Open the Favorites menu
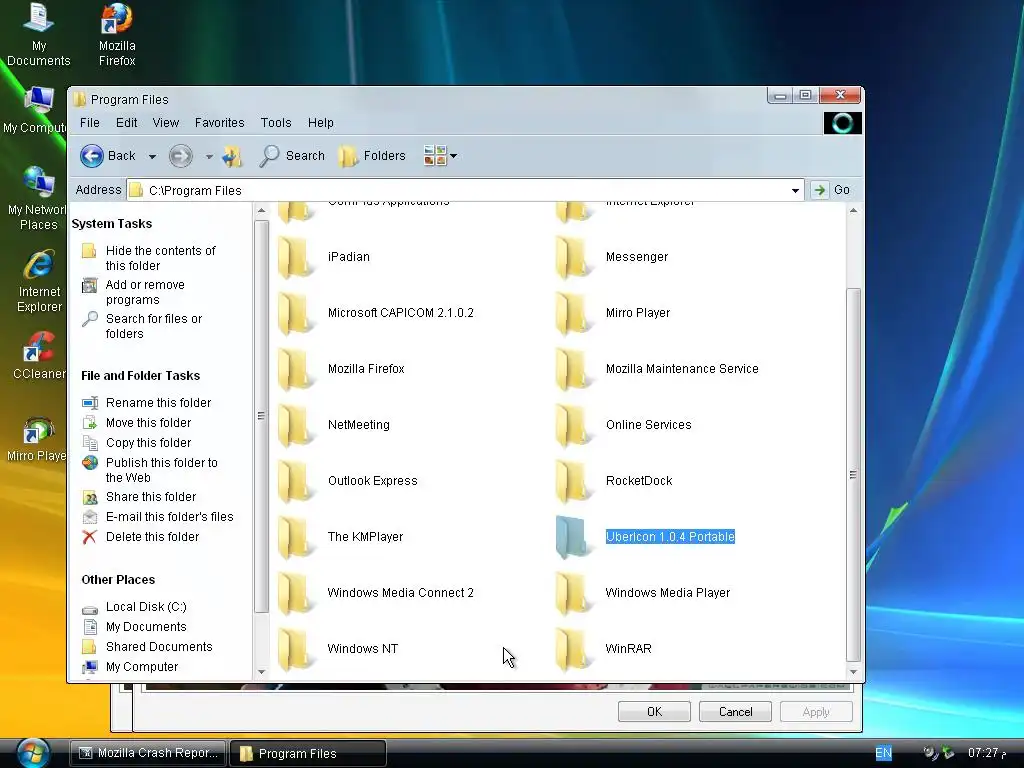Screen dimensions: 1024x768 point(219,123)
